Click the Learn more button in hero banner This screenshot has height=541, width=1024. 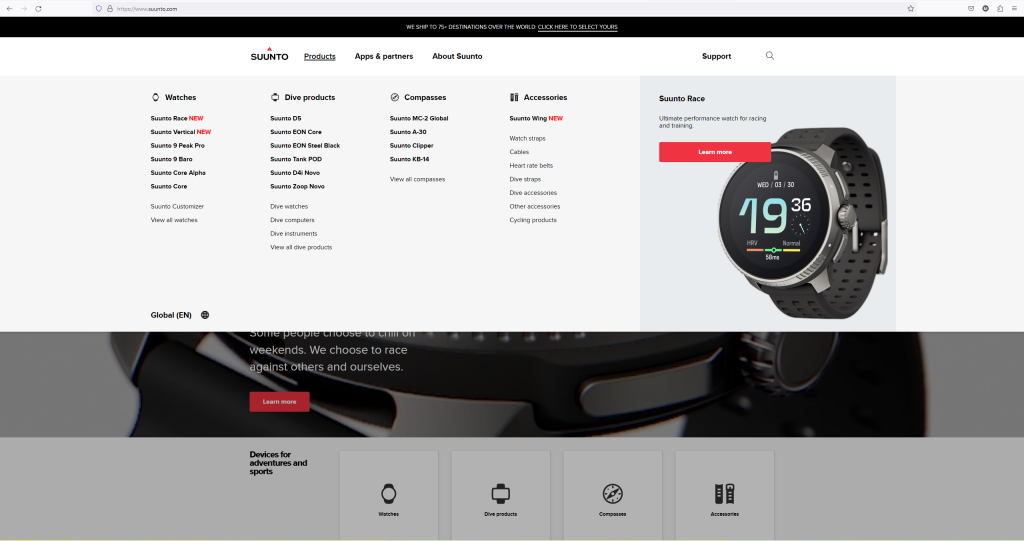click(280, 402)
